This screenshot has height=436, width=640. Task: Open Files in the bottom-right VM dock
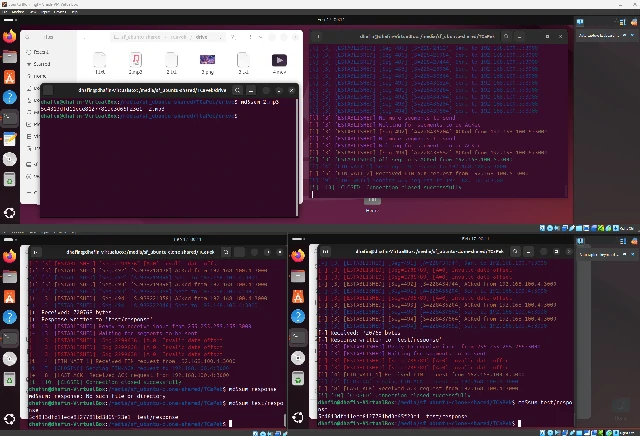298,276
